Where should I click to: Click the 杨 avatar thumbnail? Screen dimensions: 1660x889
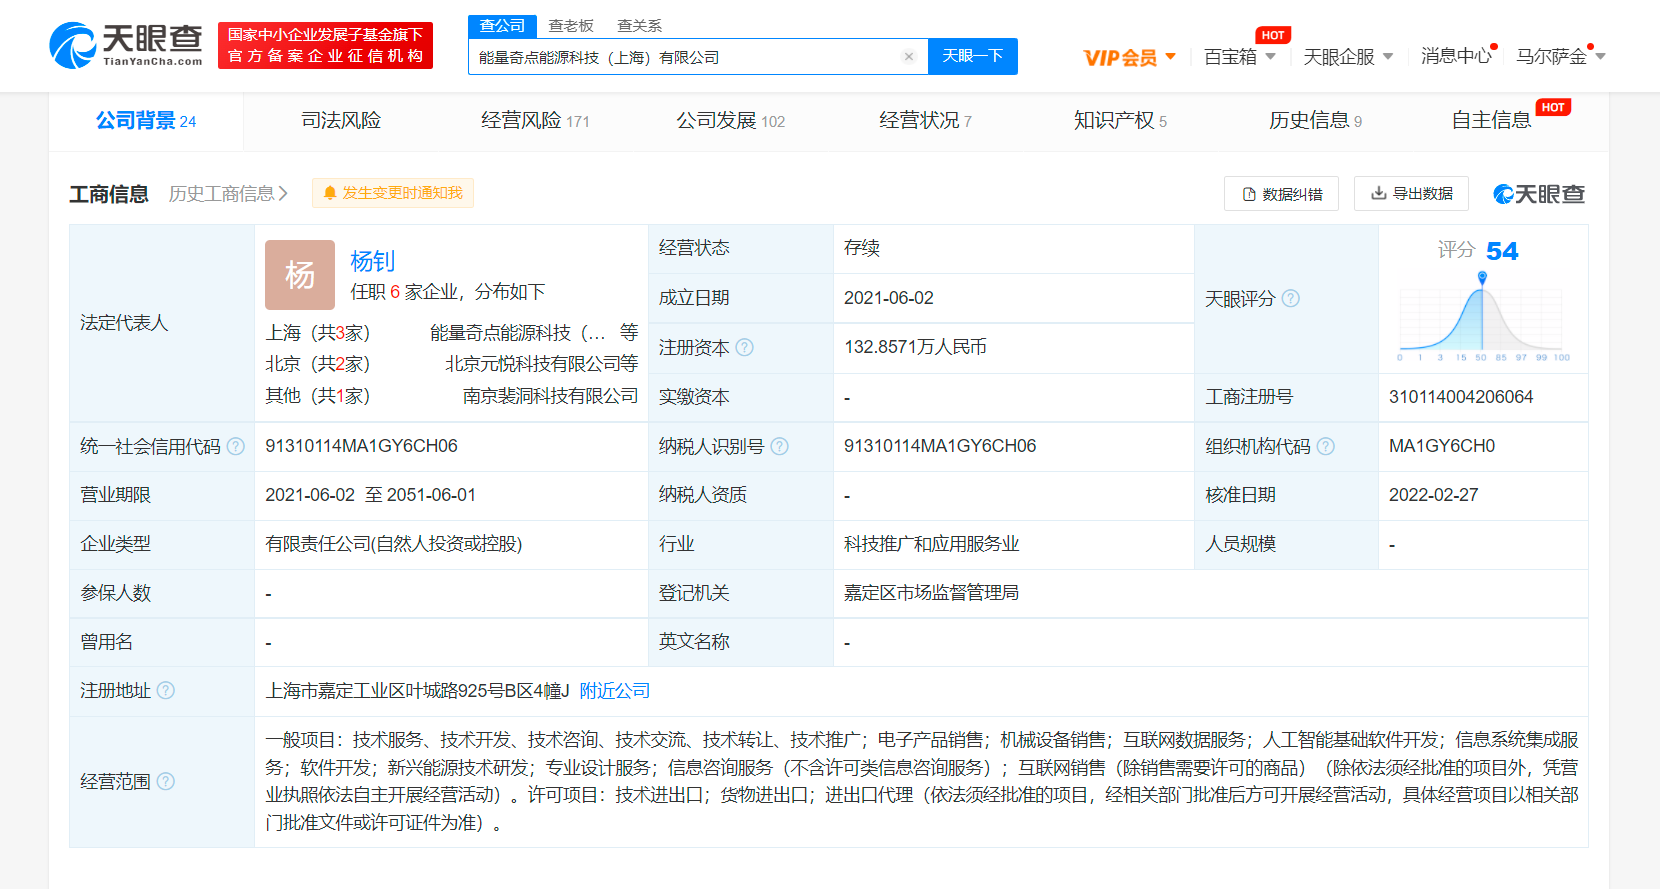tap(300, 275)
